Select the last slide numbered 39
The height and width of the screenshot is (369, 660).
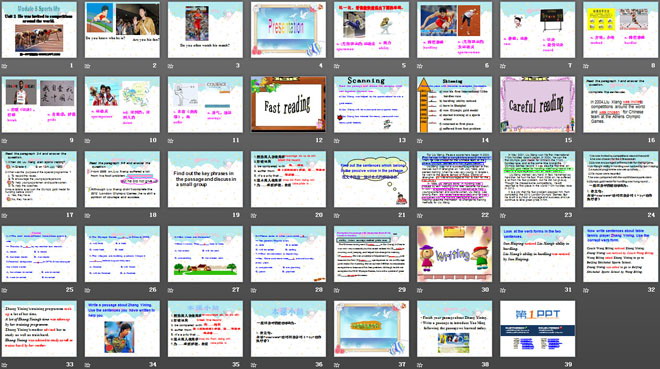click(x=538, y=329)
